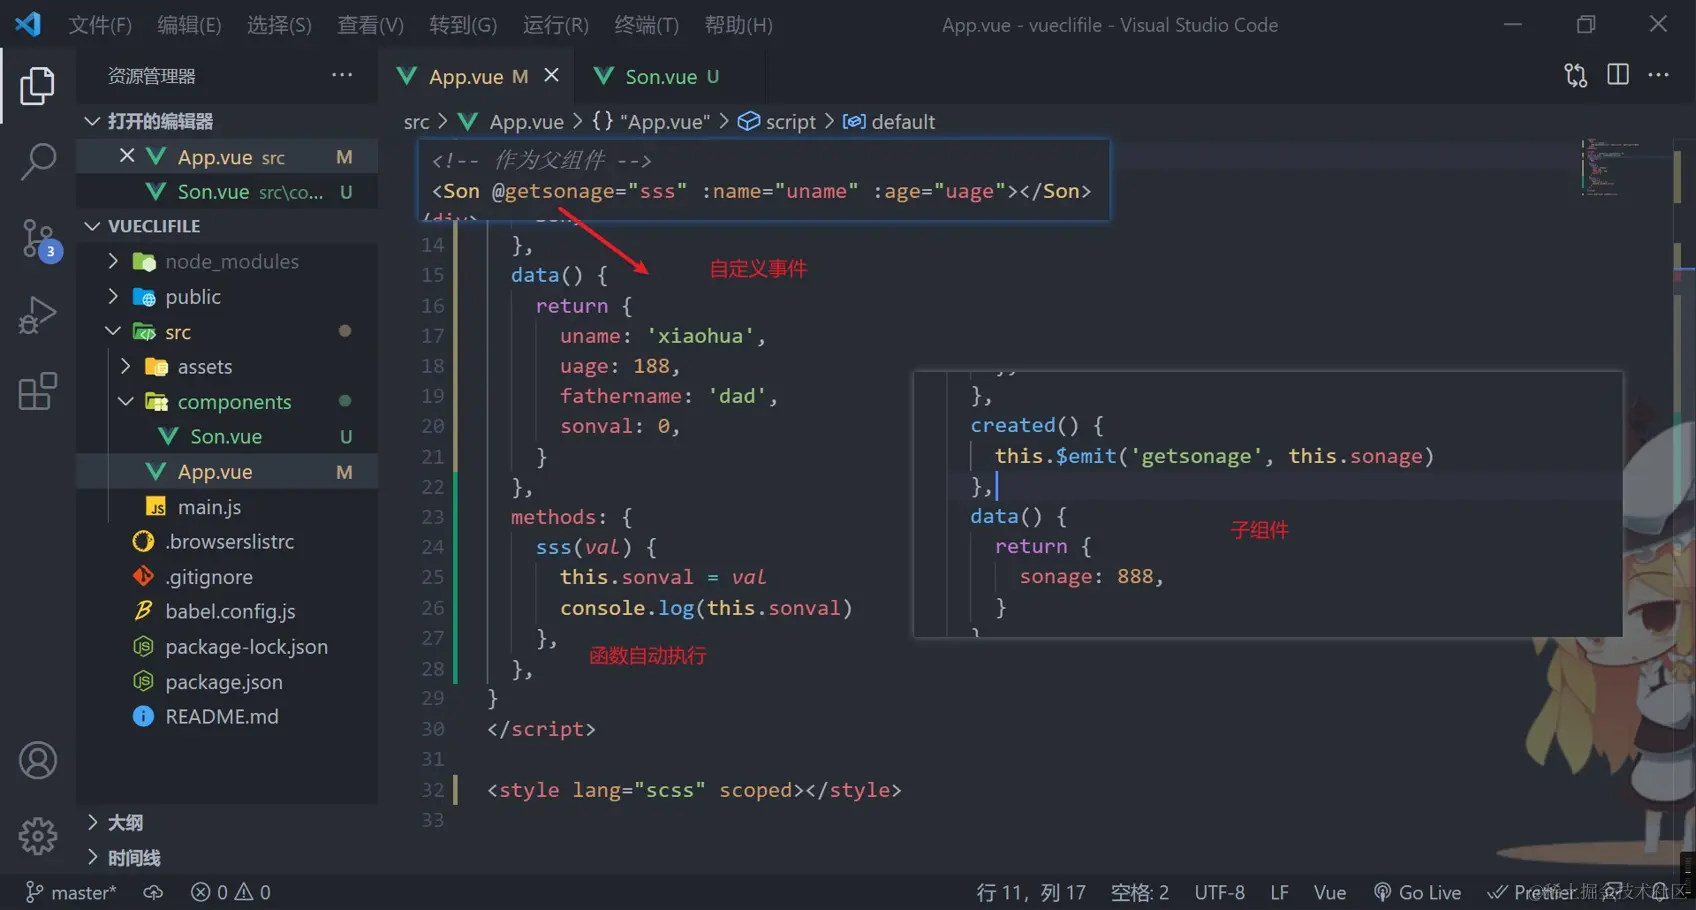Open the Search view in the activity bar
Viewport: 1696px width, 910px height.
coord(37,161)
